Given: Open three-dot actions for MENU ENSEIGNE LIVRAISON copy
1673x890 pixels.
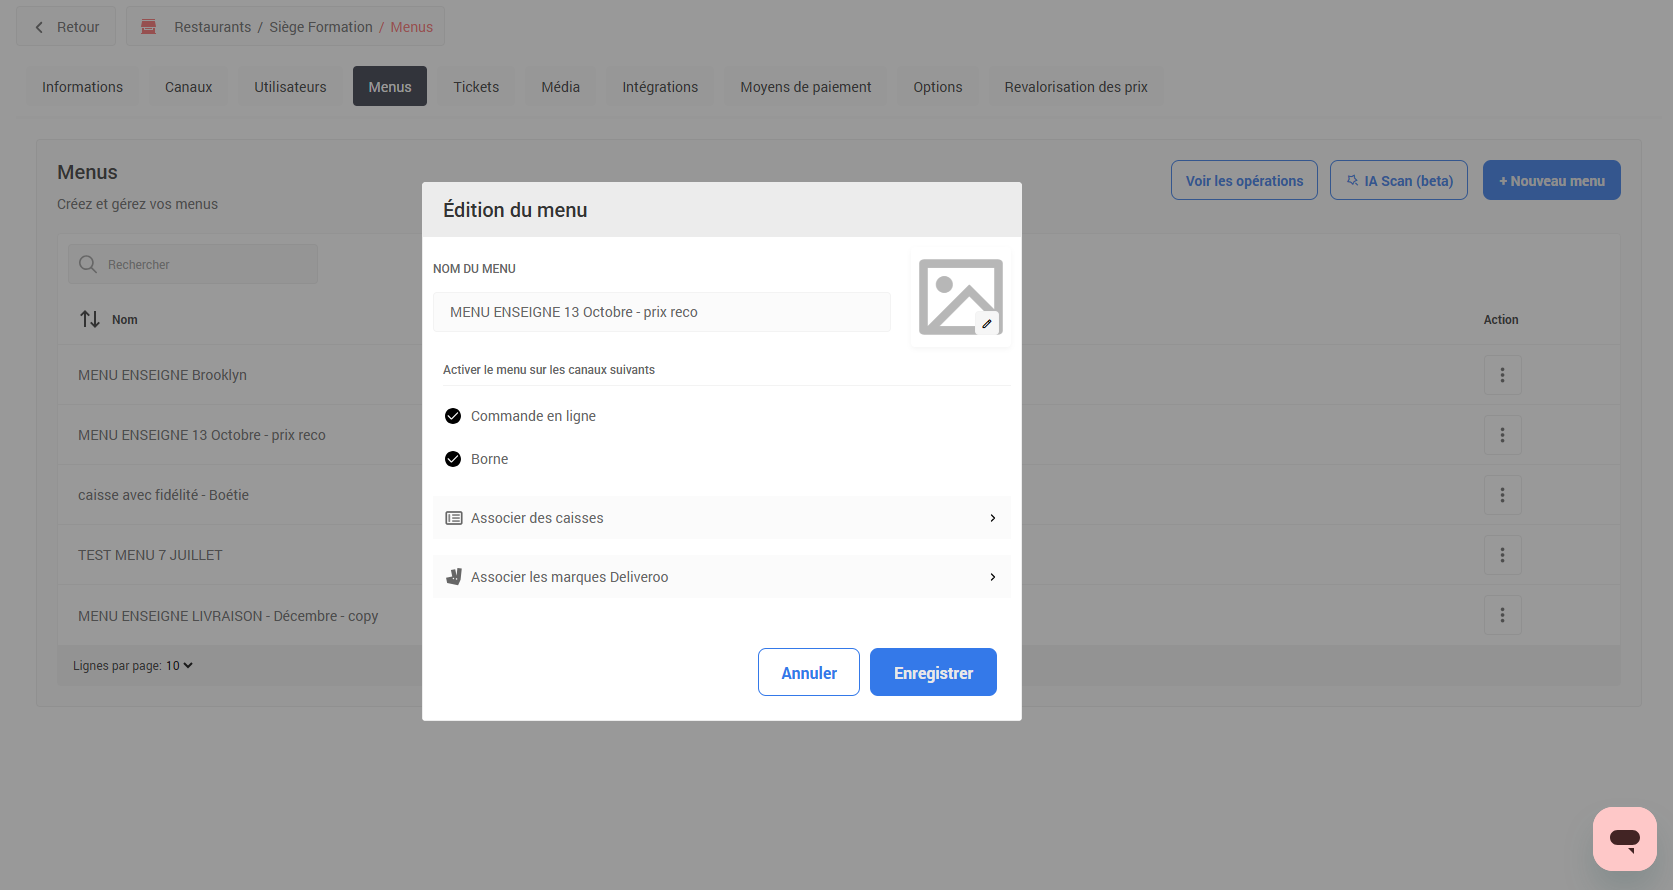Looking at the screenshot, I should tap(1502, 615).
